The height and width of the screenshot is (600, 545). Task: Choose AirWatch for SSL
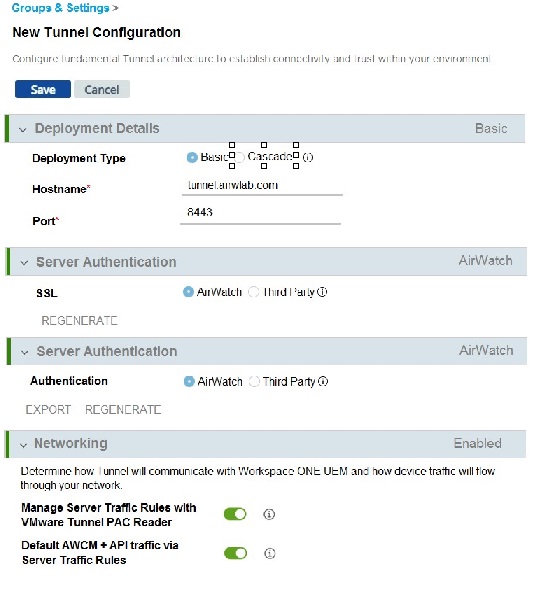[x=188, y=292]
